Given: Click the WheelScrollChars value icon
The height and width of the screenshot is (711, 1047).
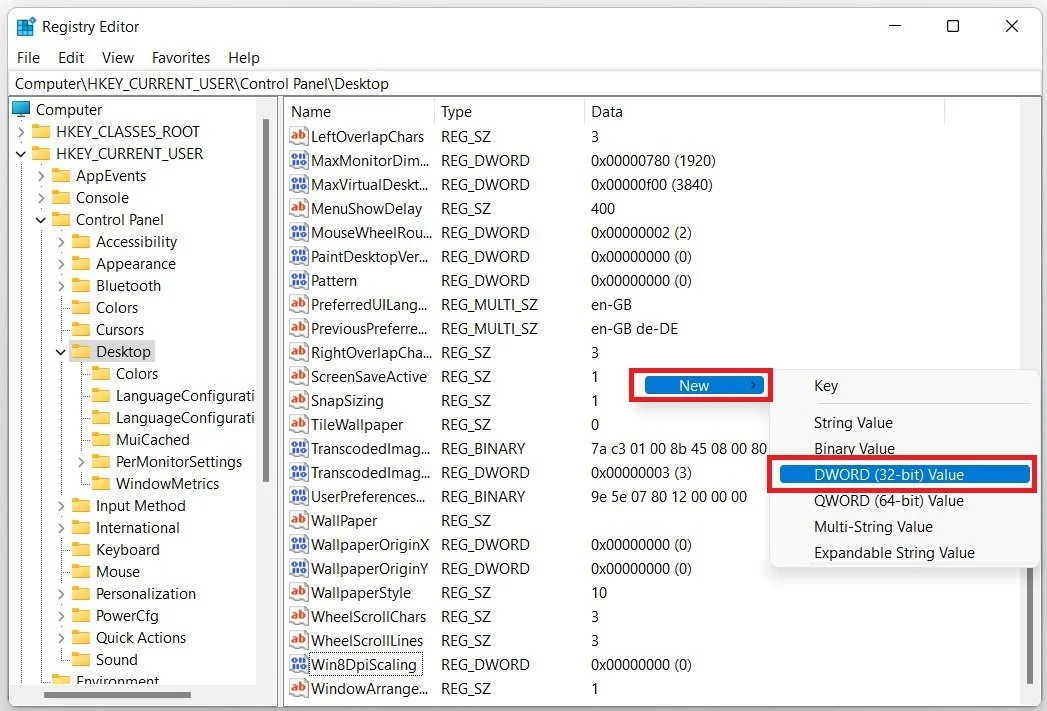Looking at the screenshot, I should click(x=298, y=616).
